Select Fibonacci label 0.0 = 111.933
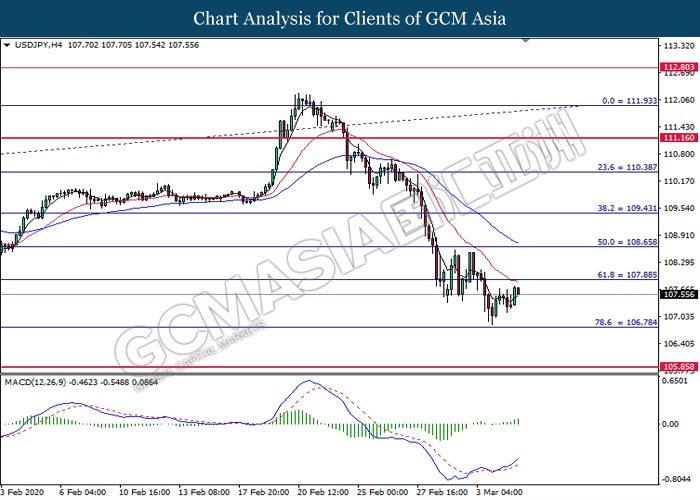Viewport: 700px width, 500px height. 629,101
